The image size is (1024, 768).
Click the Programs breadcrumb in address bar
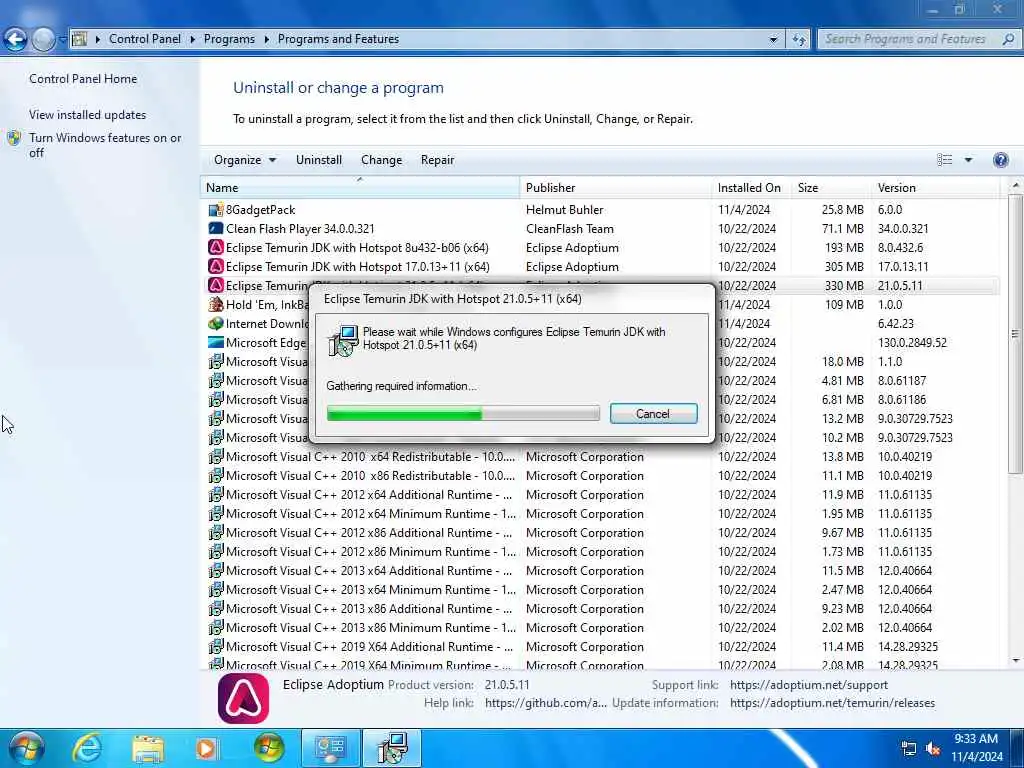[229, 39]
